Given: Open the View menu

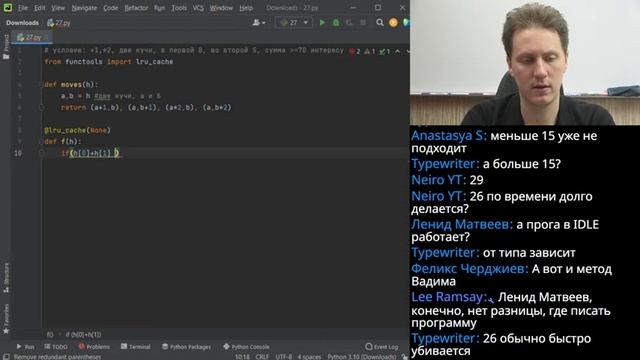Looking at the screenshot, I should pos(58,8).
